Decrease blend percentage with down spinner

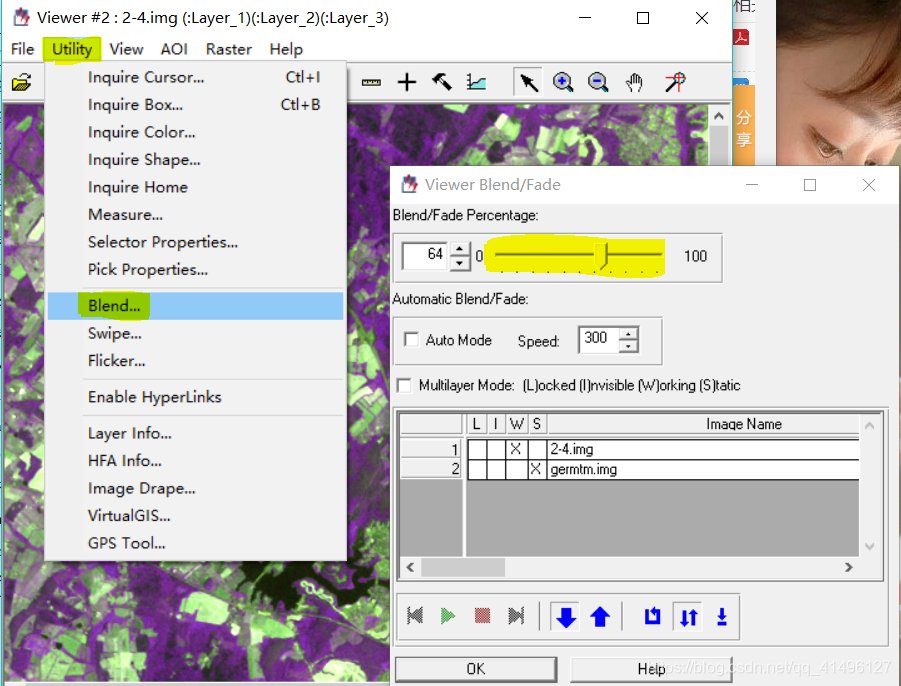click(460, 263)
